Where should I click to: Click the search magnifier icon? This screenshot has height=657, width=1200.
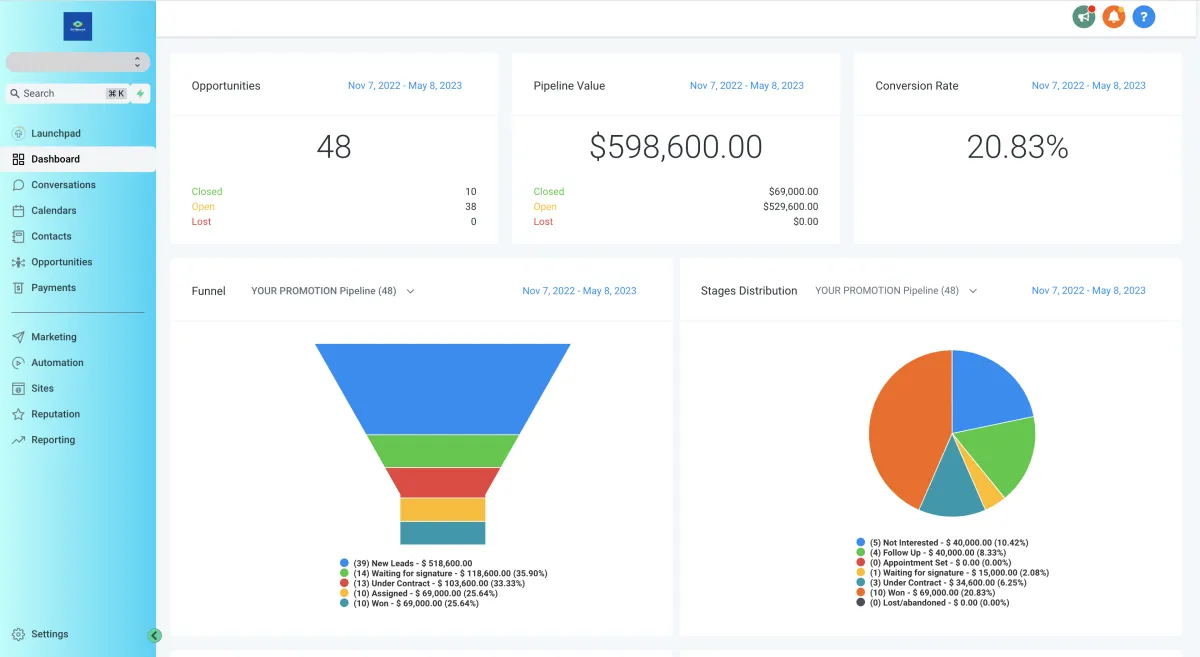(15, 93)
